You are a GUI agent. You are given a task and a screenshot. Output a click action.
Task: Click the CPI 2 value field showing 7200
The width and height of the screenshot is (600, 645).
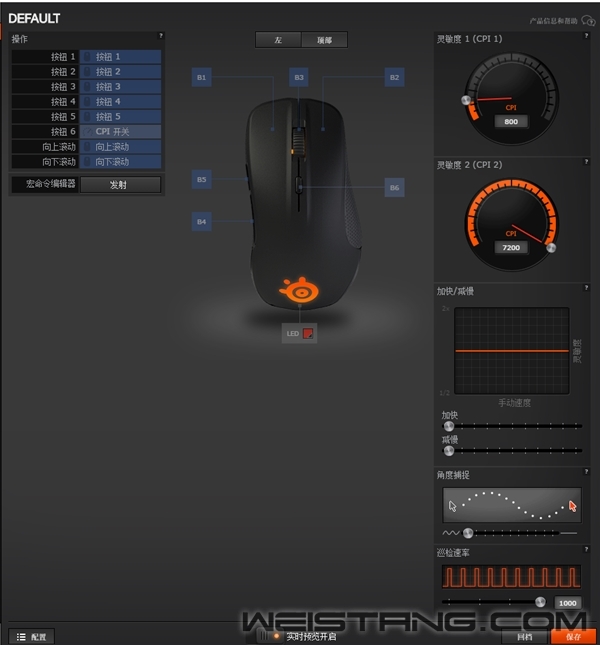point(511,248)
